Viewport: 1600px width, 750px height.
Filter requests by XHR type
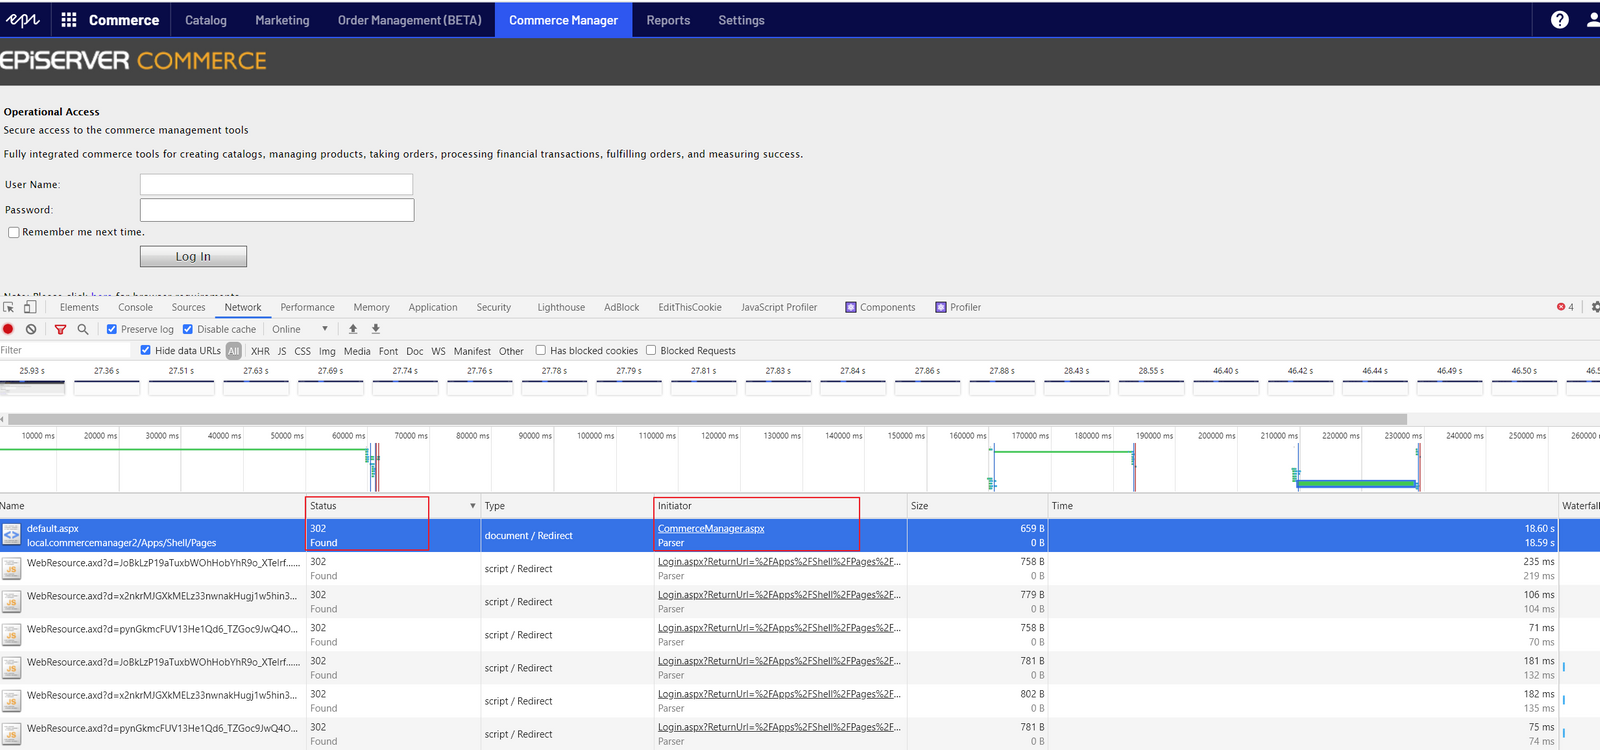click(x=260, y=351)
